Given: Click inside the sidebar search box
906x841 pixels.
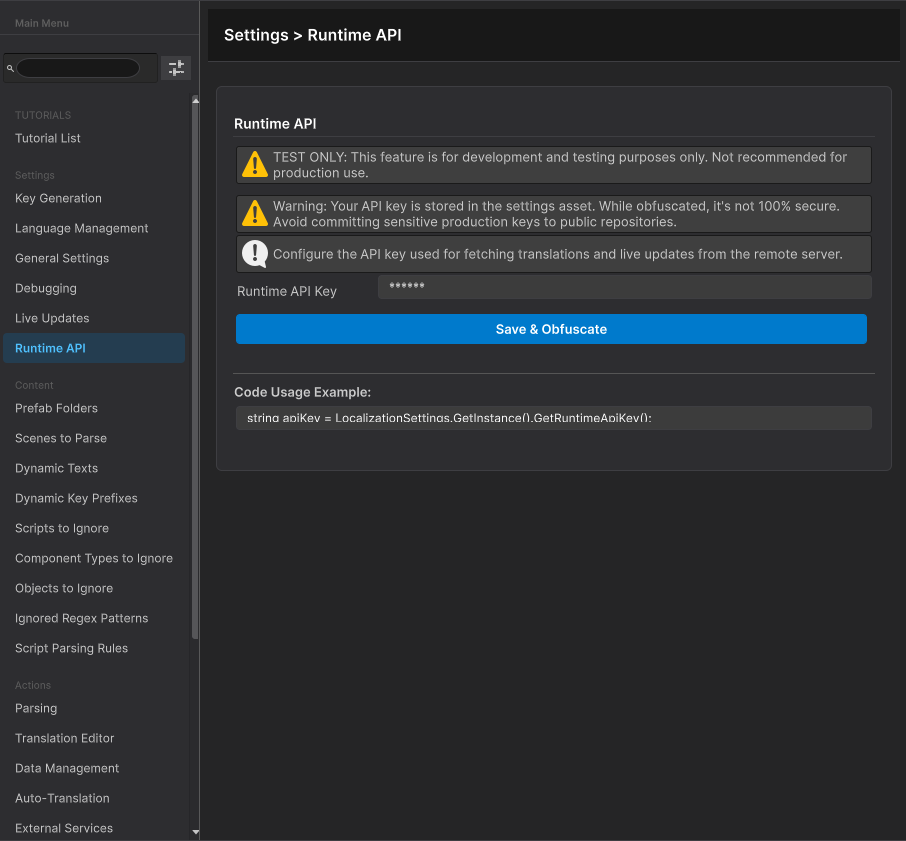Looking at the screenshot, I should coord(80,67).
